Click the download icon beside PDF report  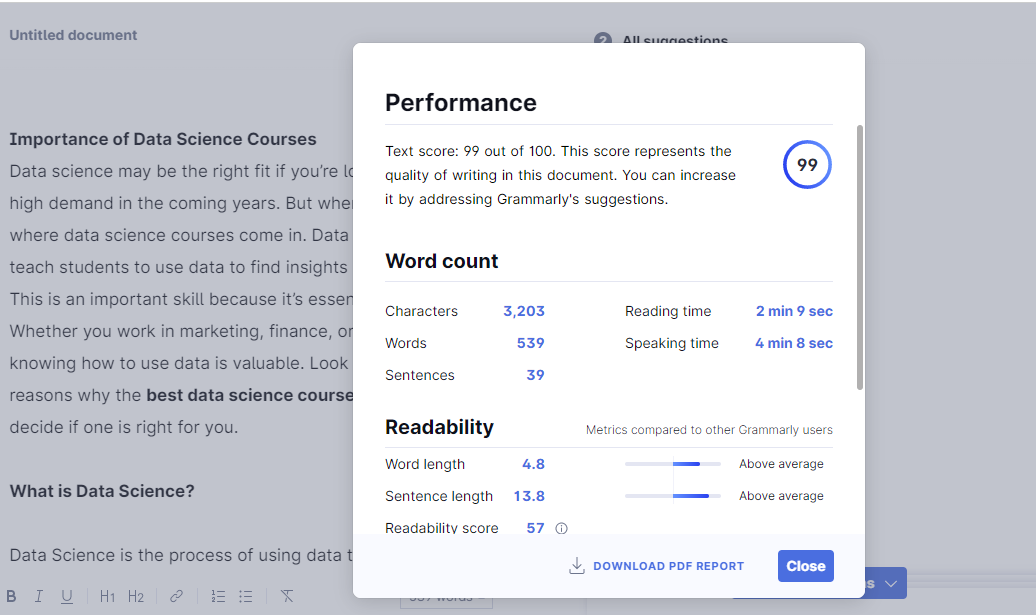(576, 566)
